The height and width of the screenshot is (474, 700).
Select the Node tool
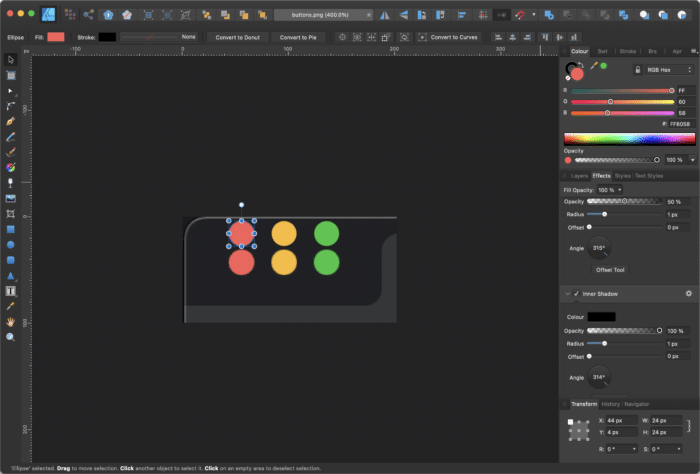tap(11, 91)
